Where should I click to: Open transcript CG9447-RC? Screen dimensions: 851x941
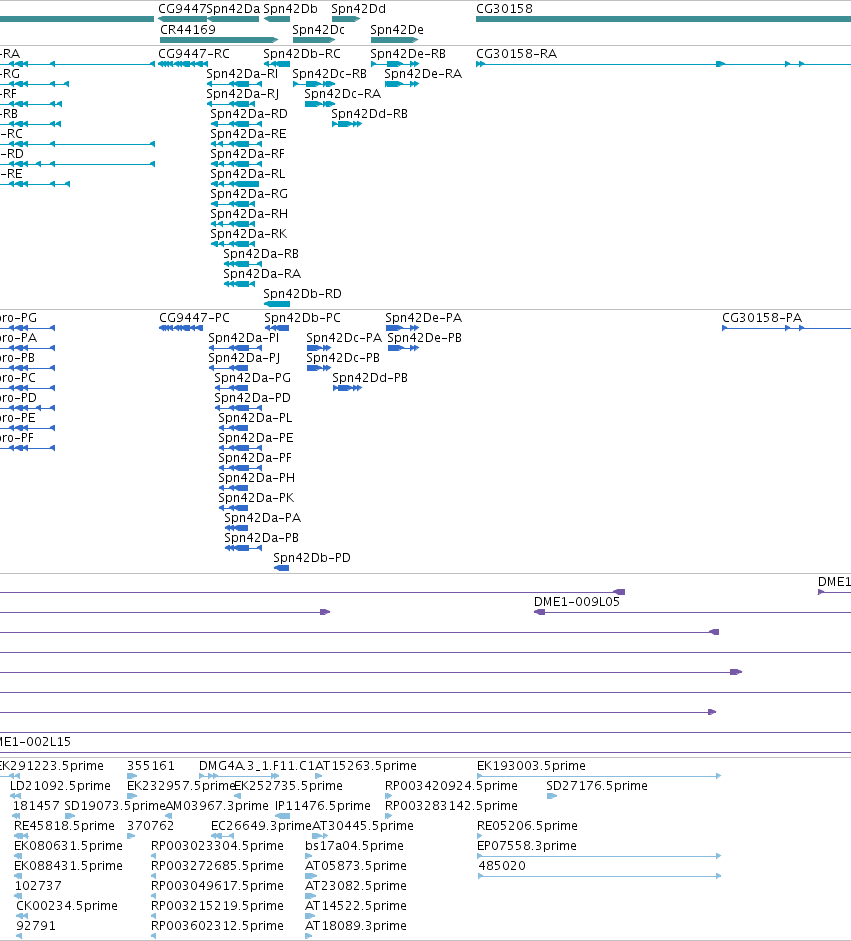(x=183, y=64)
